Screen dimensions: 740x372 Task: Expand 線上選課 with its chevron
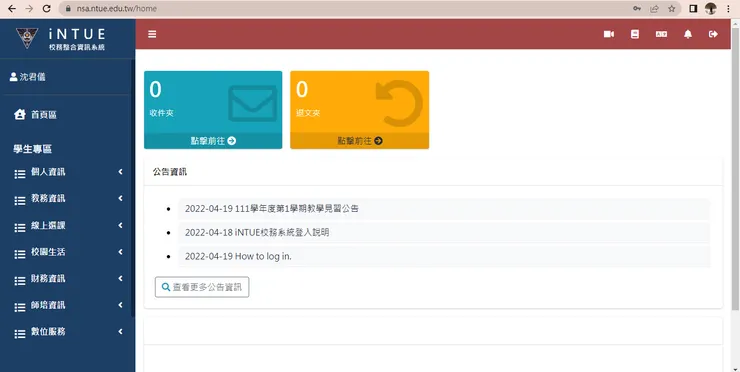pyautogui.click(x=120, y=226)
